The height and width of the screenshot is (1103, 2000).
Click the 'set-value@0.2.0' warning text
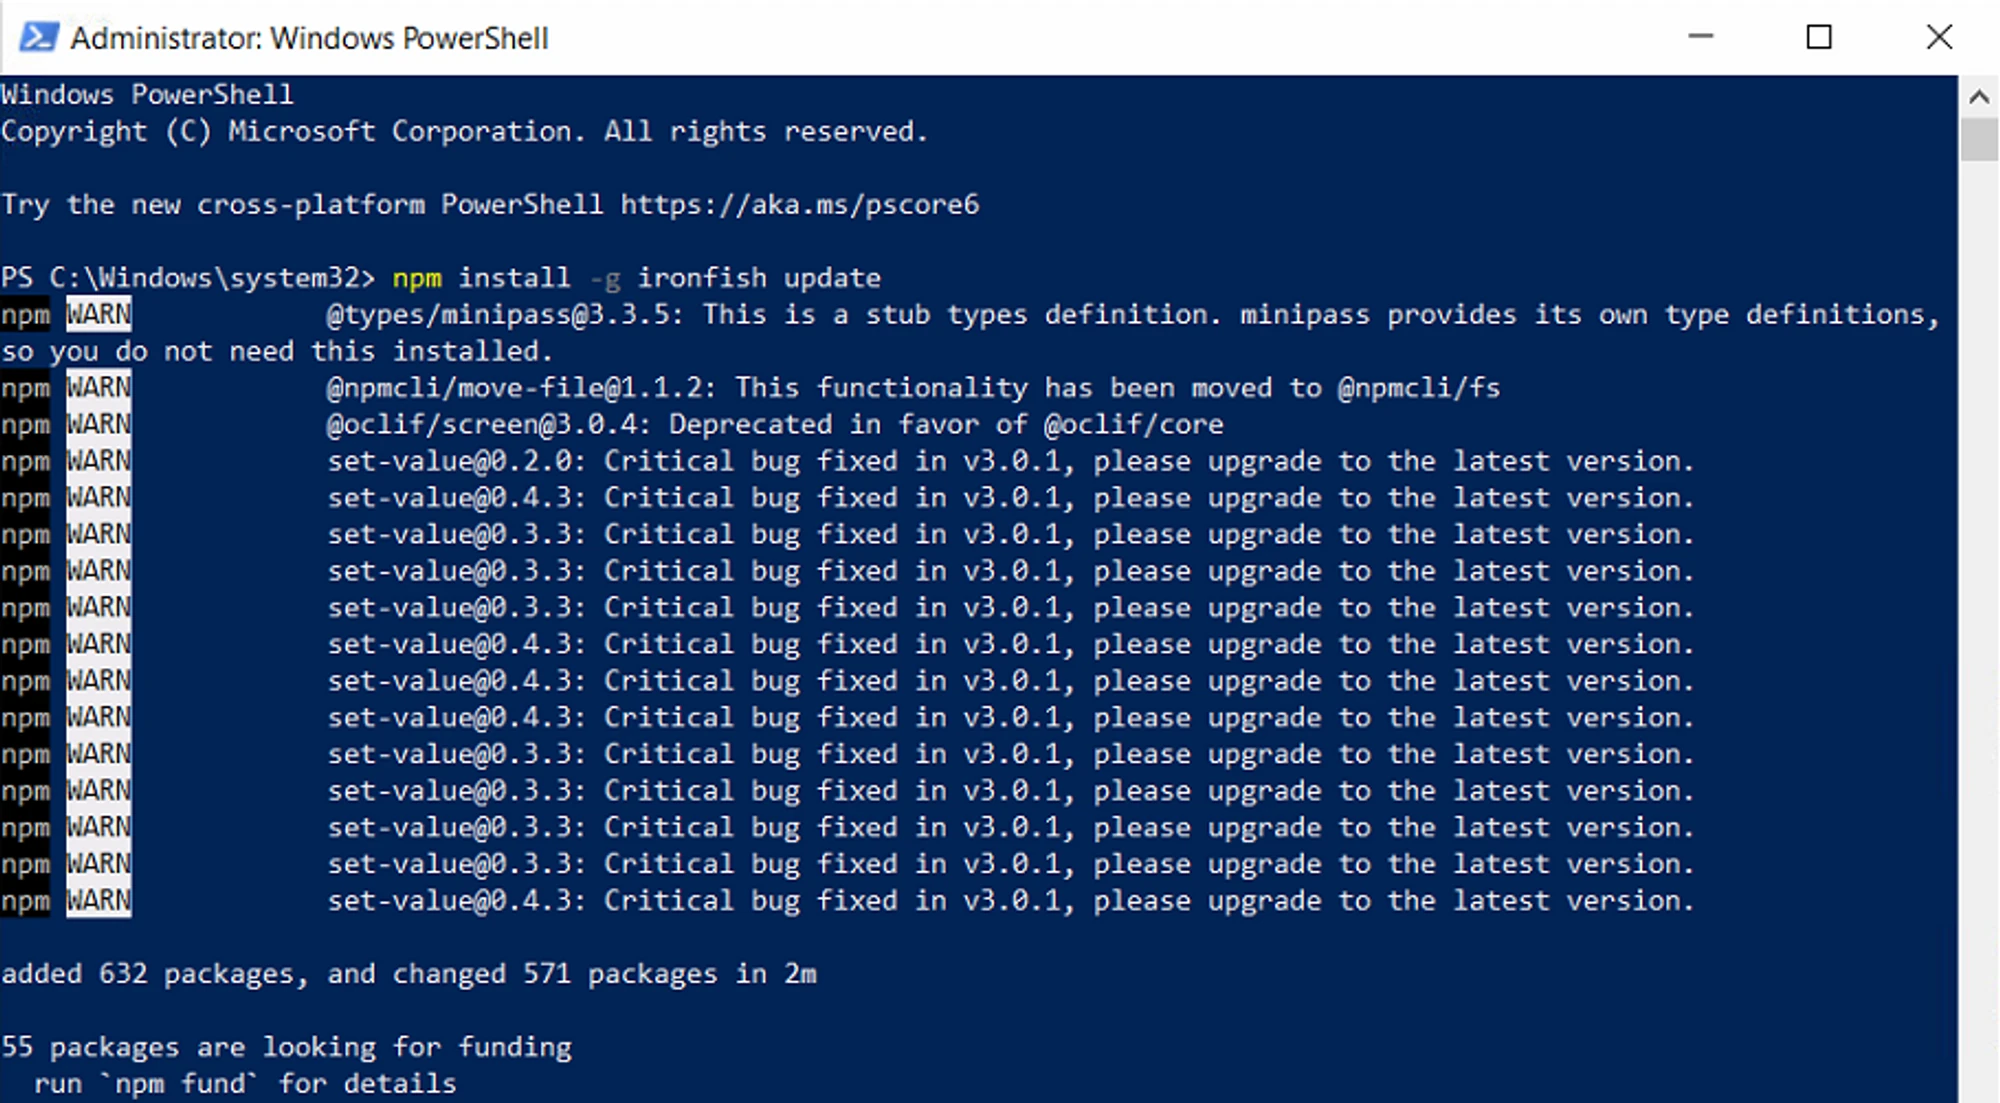coord(455,462)
